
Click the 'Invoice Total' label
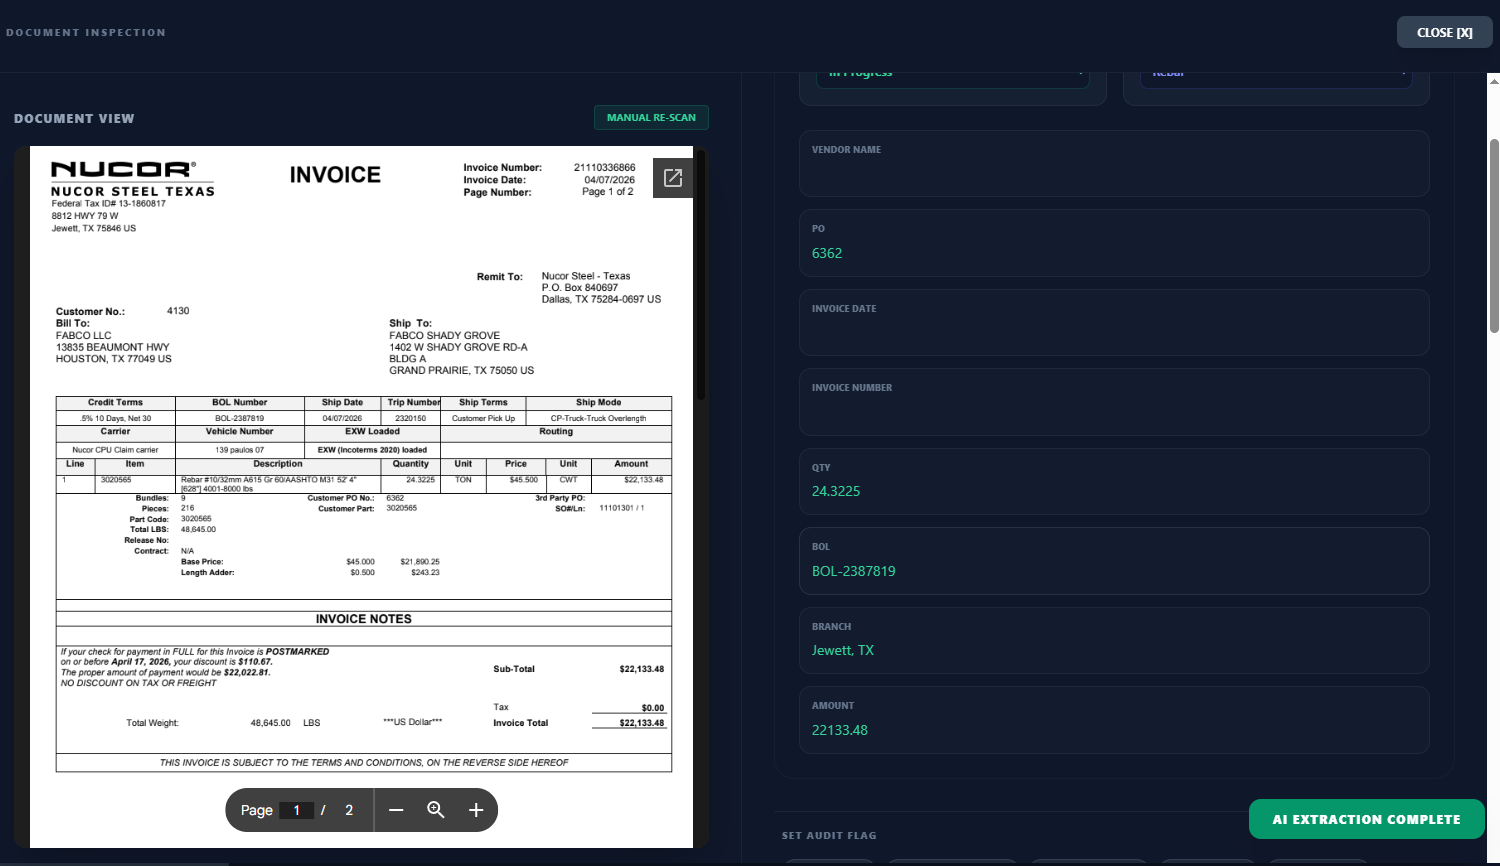521,723
